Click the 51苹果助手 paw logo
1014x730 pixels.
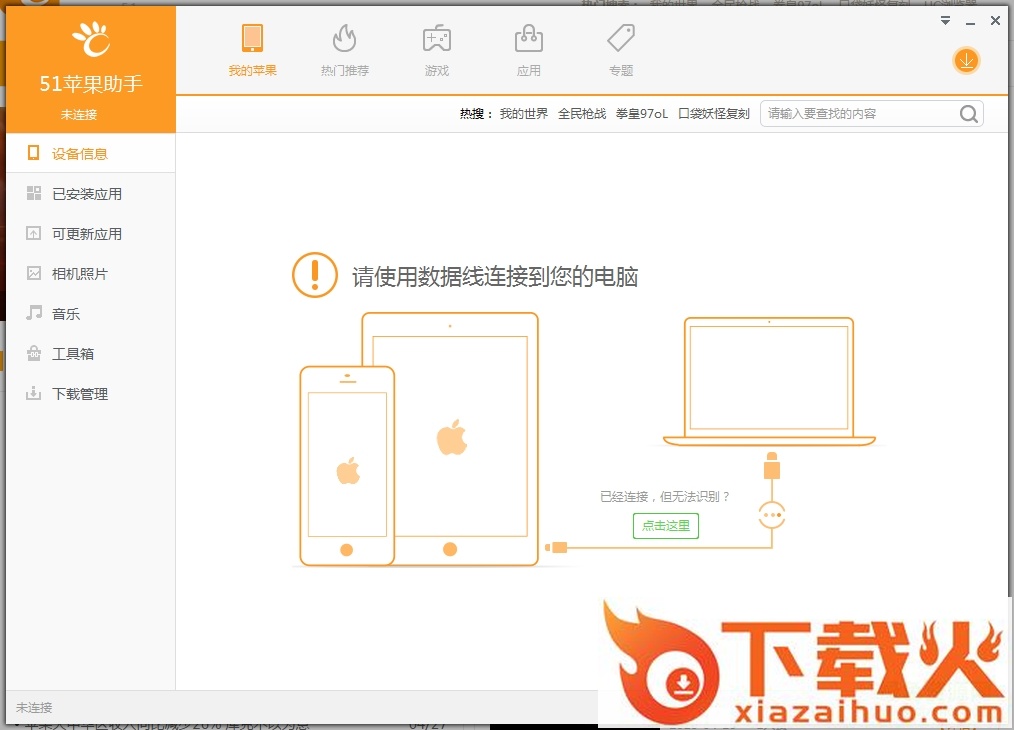91,39
